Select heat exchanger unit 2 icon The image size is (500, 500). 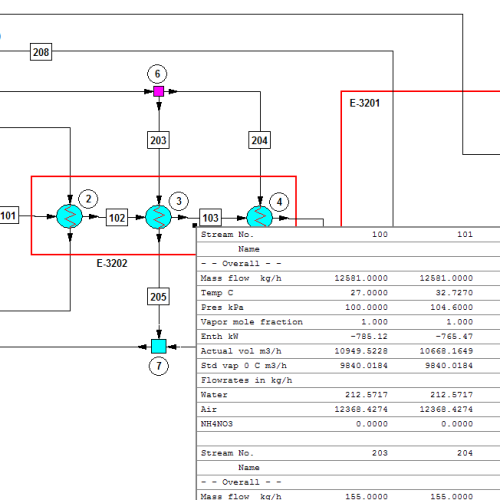(x=69, y=217)
